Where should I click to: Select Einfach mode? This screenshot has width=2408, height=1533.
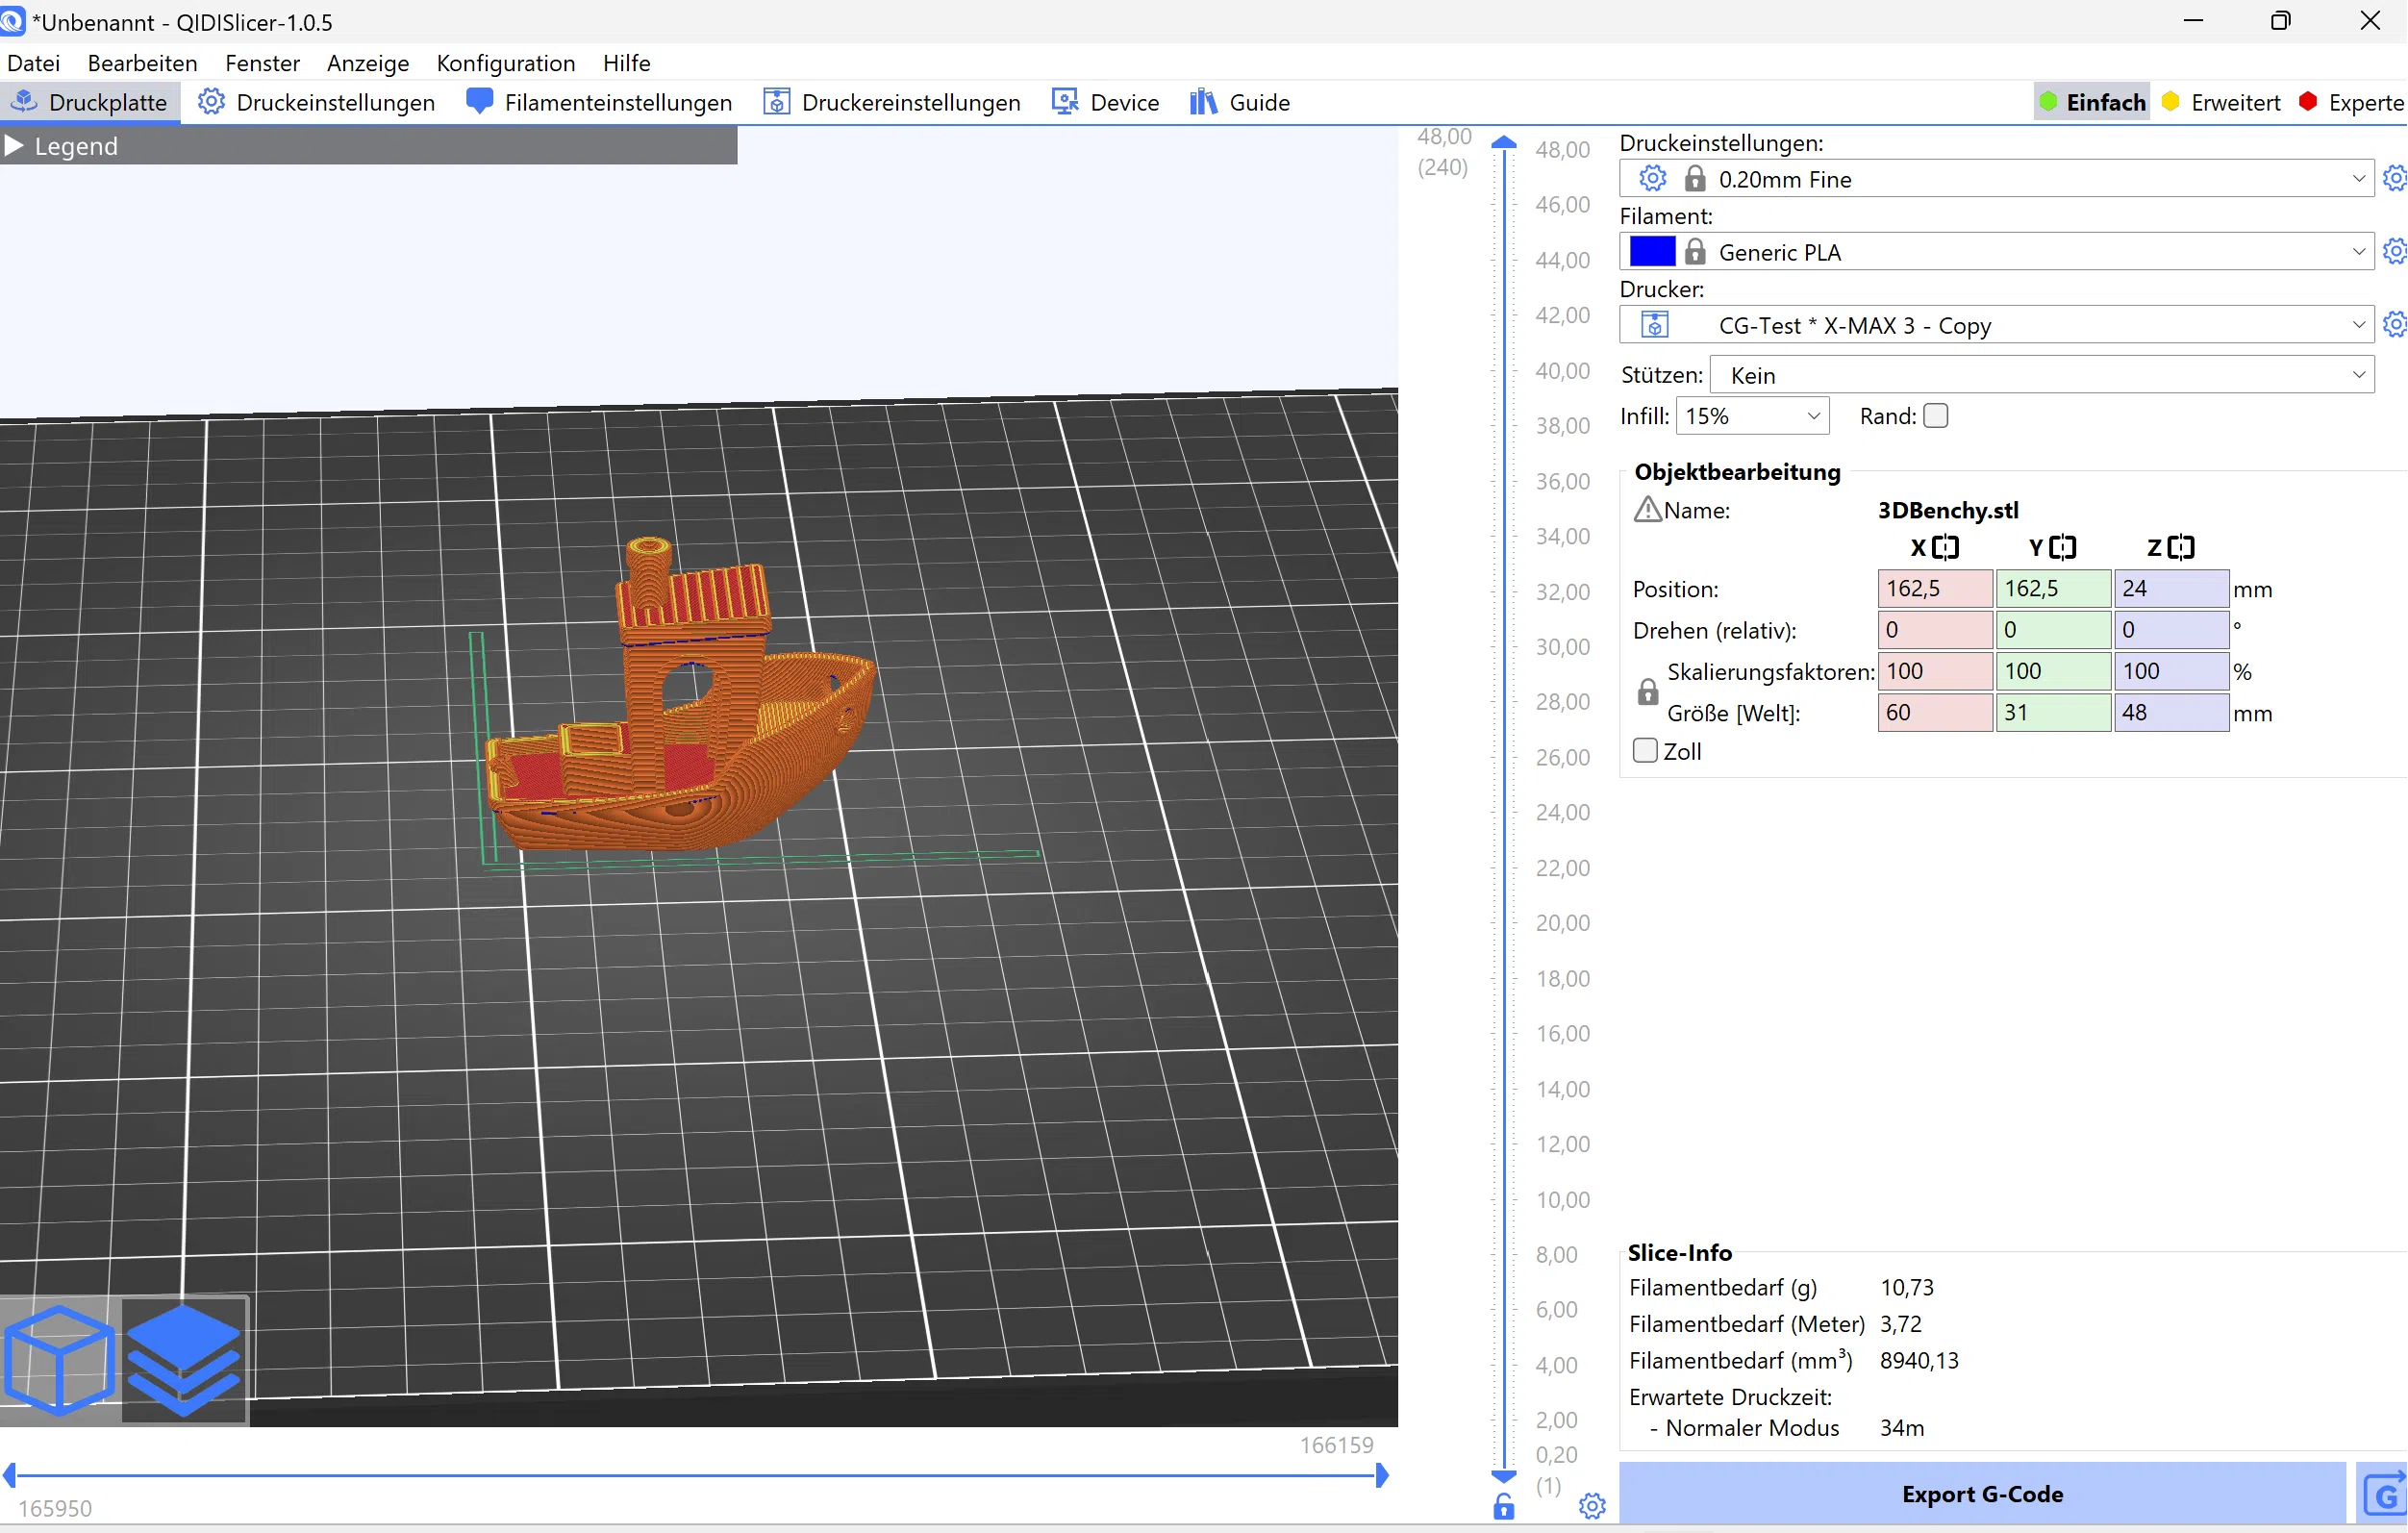click(2092, 102)
